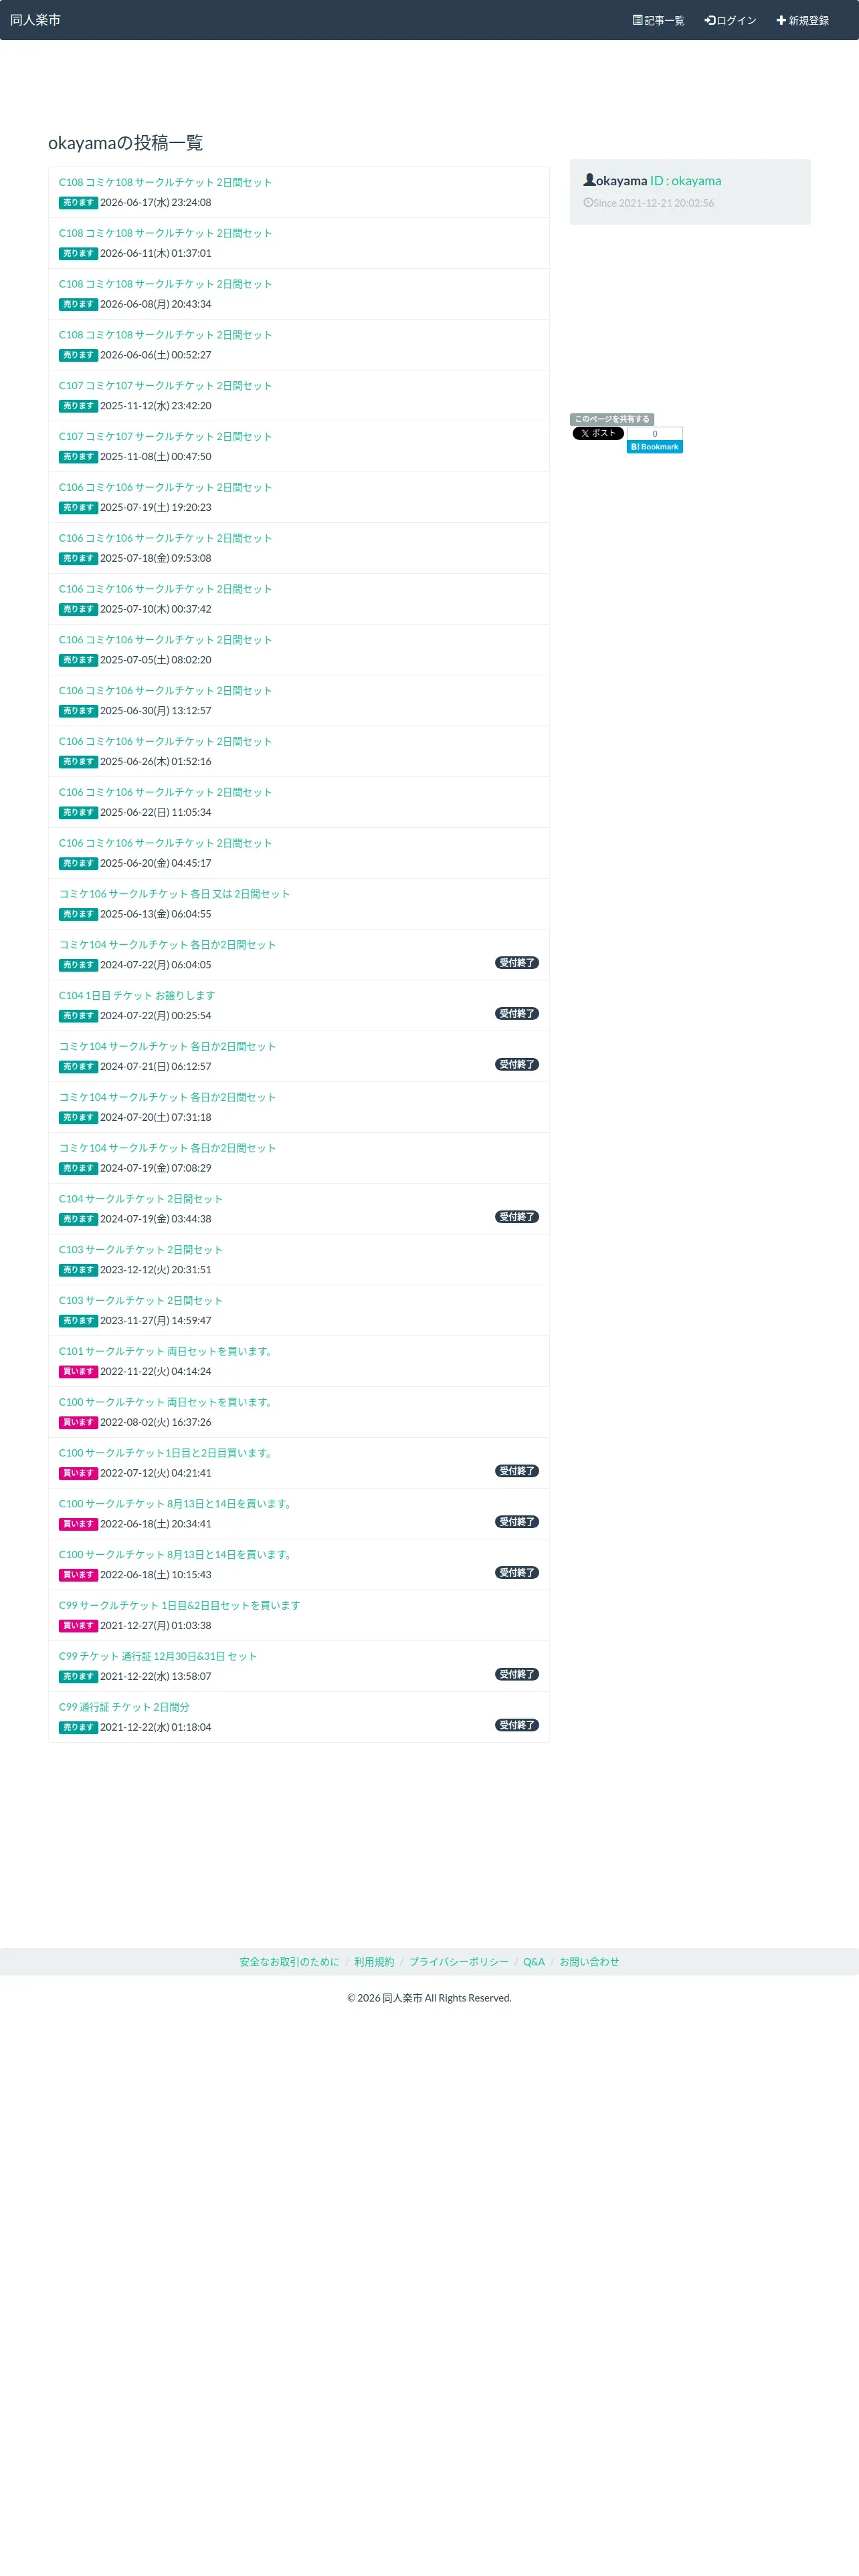This screenshot has height=2576, width=859.
Task: Open Q&A footer link
Action: [534, 1961]
